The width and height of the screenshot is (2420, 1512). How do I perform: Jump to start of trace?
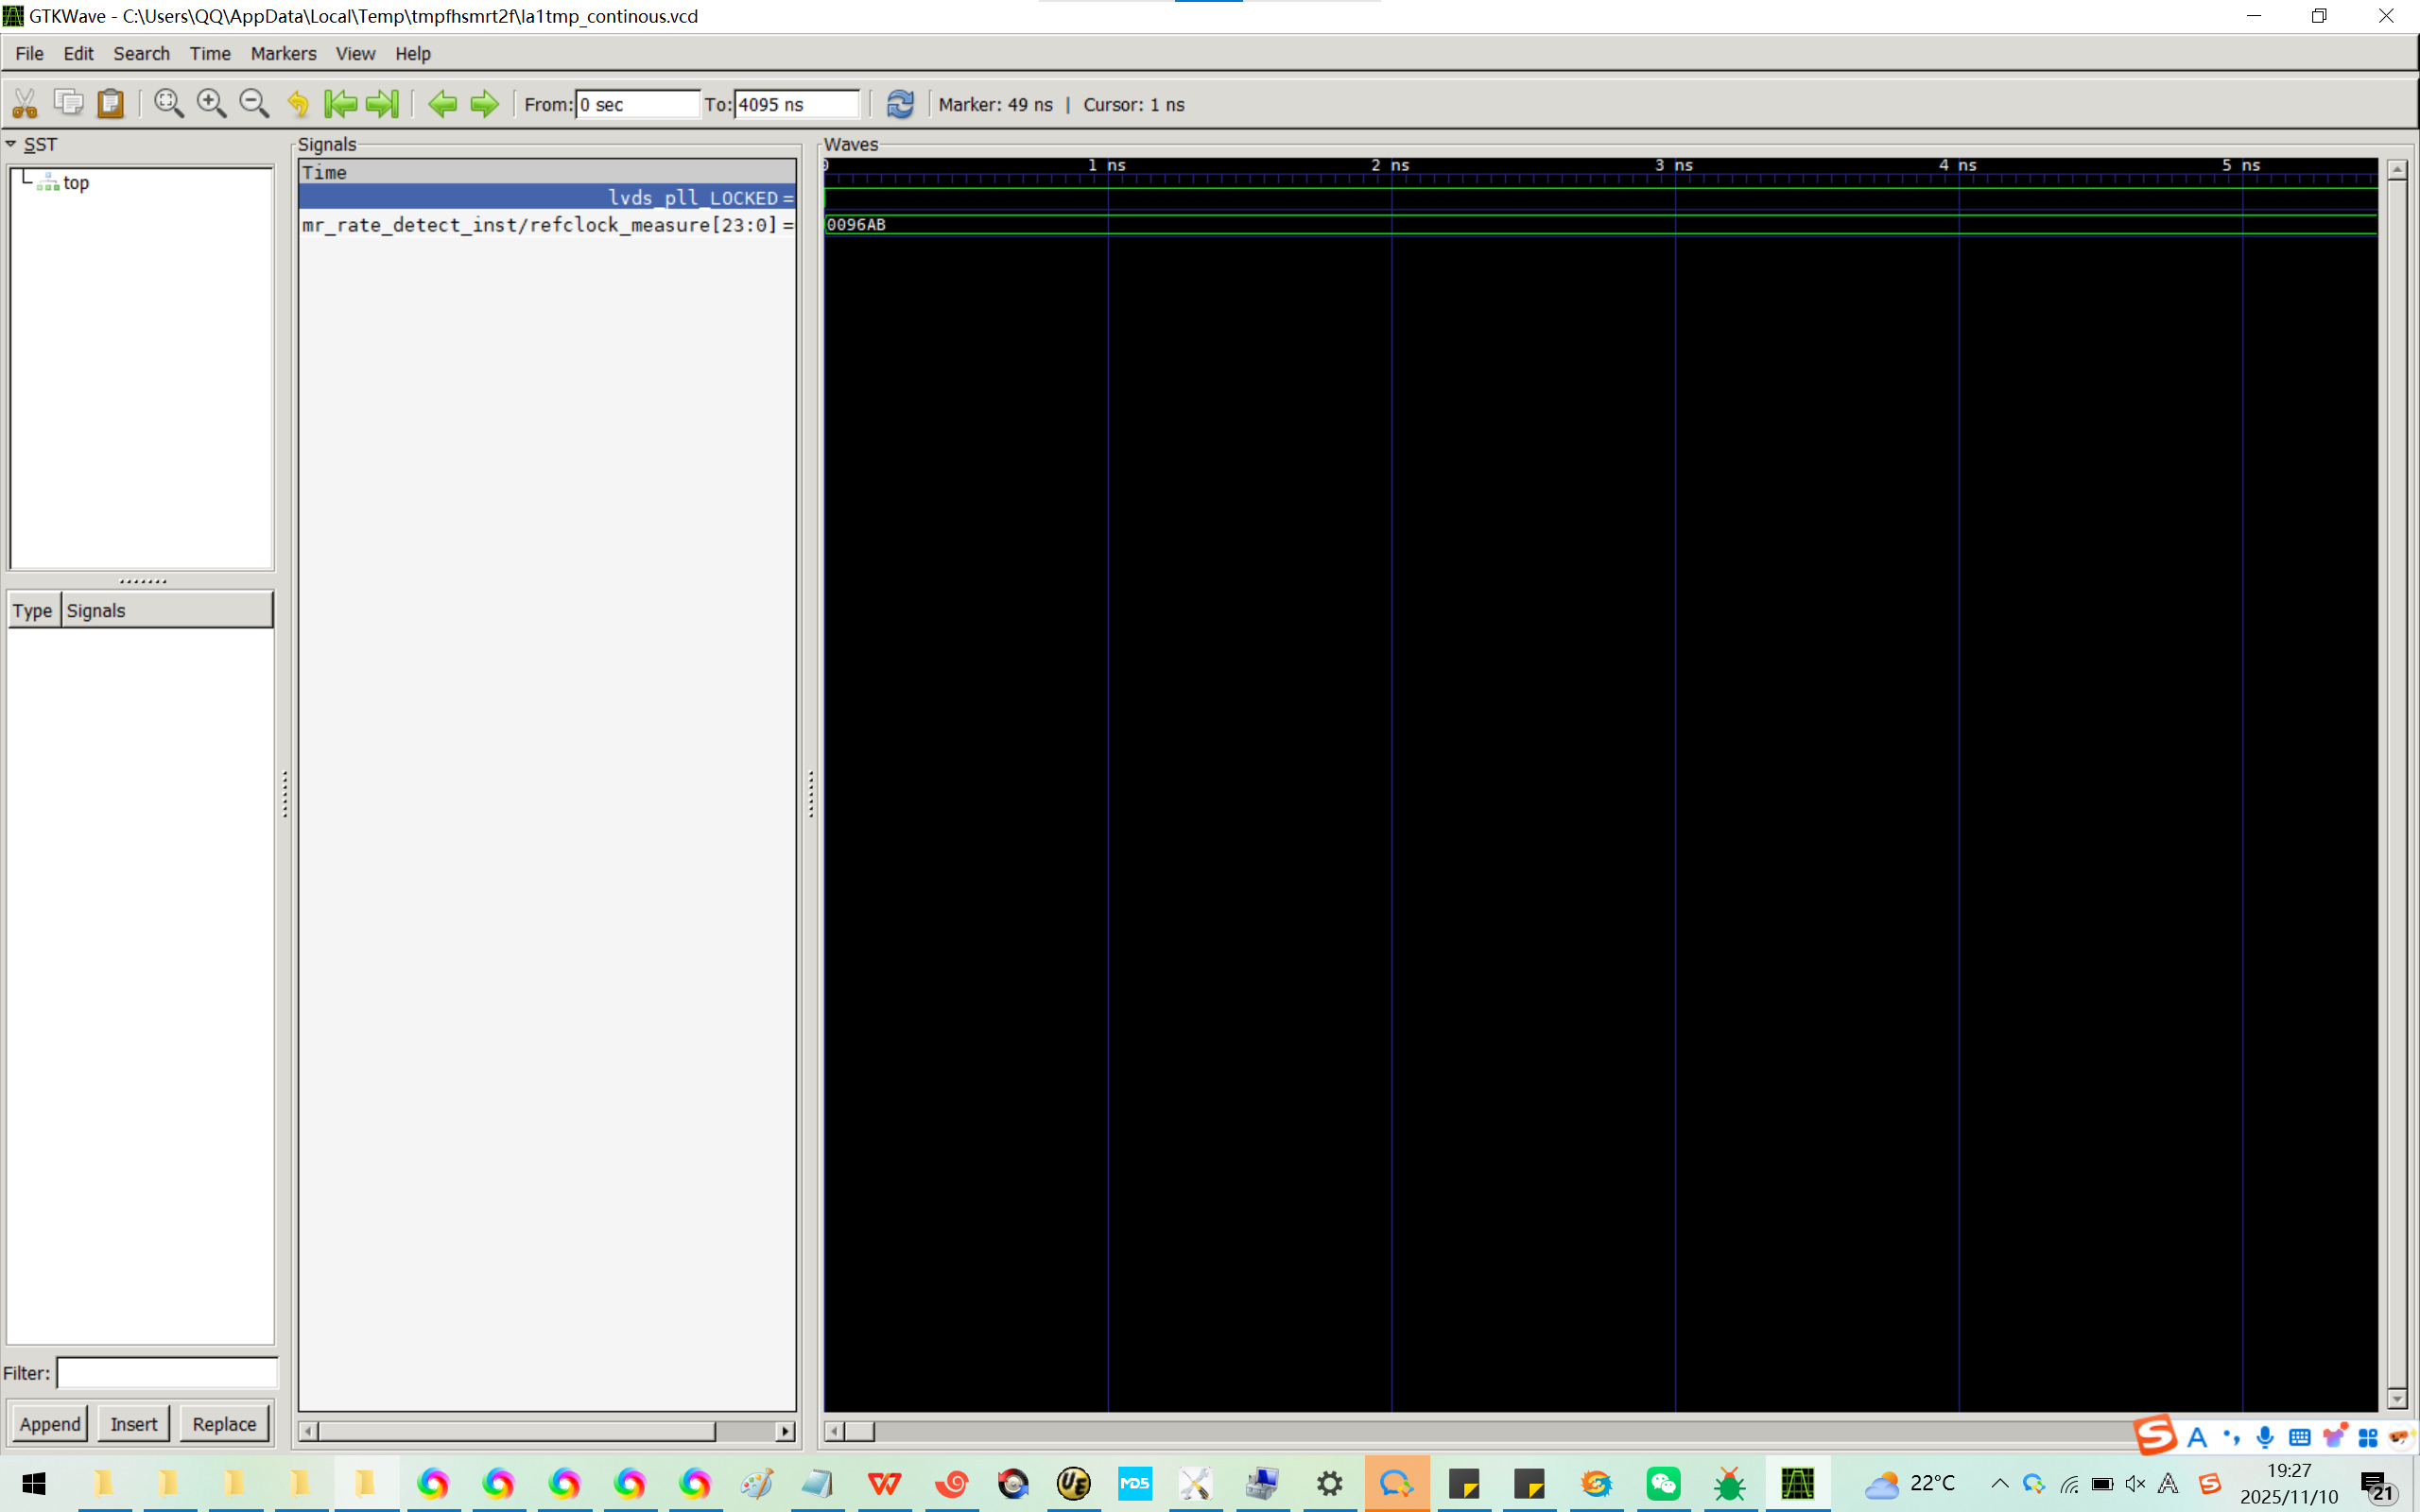341,104
